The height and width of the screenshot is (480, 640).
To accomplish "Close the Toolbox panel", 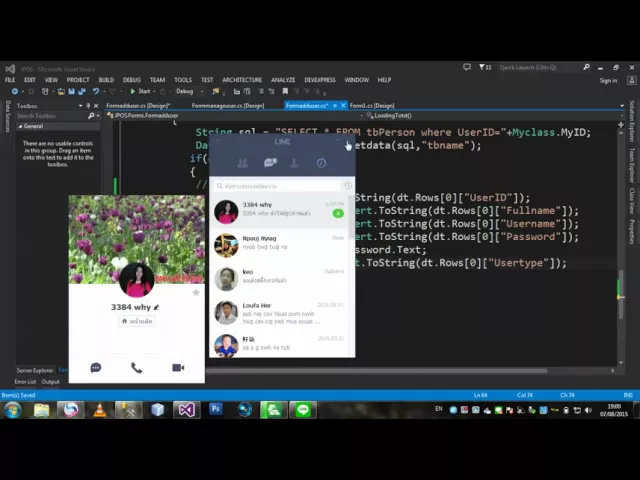I will pyautogui.click(x=96, y=106).
